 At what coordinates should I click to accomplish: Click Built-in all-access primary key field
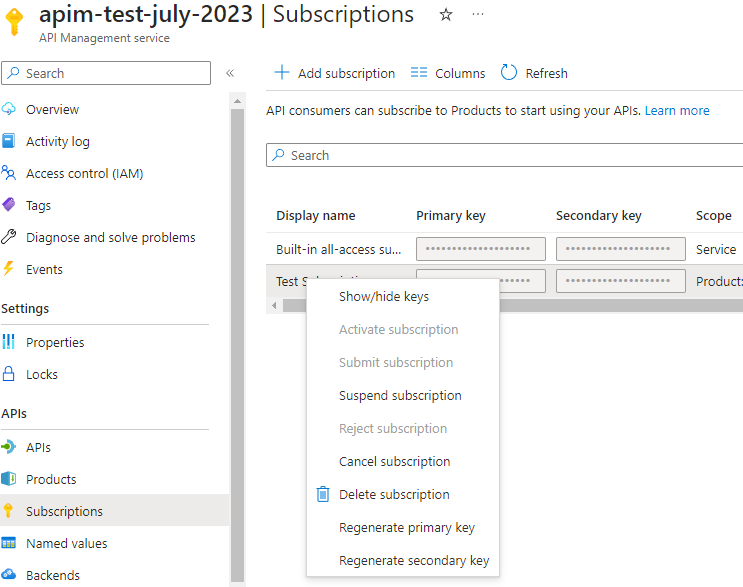481,249
